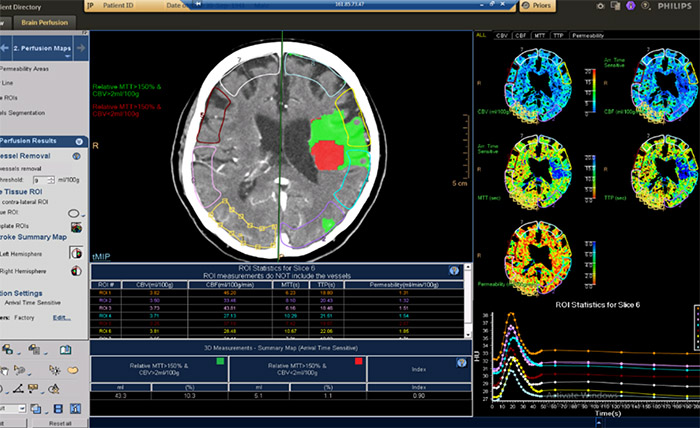Click the save-to-film capture icon
700x428 pixels.
tap(34, 349)
